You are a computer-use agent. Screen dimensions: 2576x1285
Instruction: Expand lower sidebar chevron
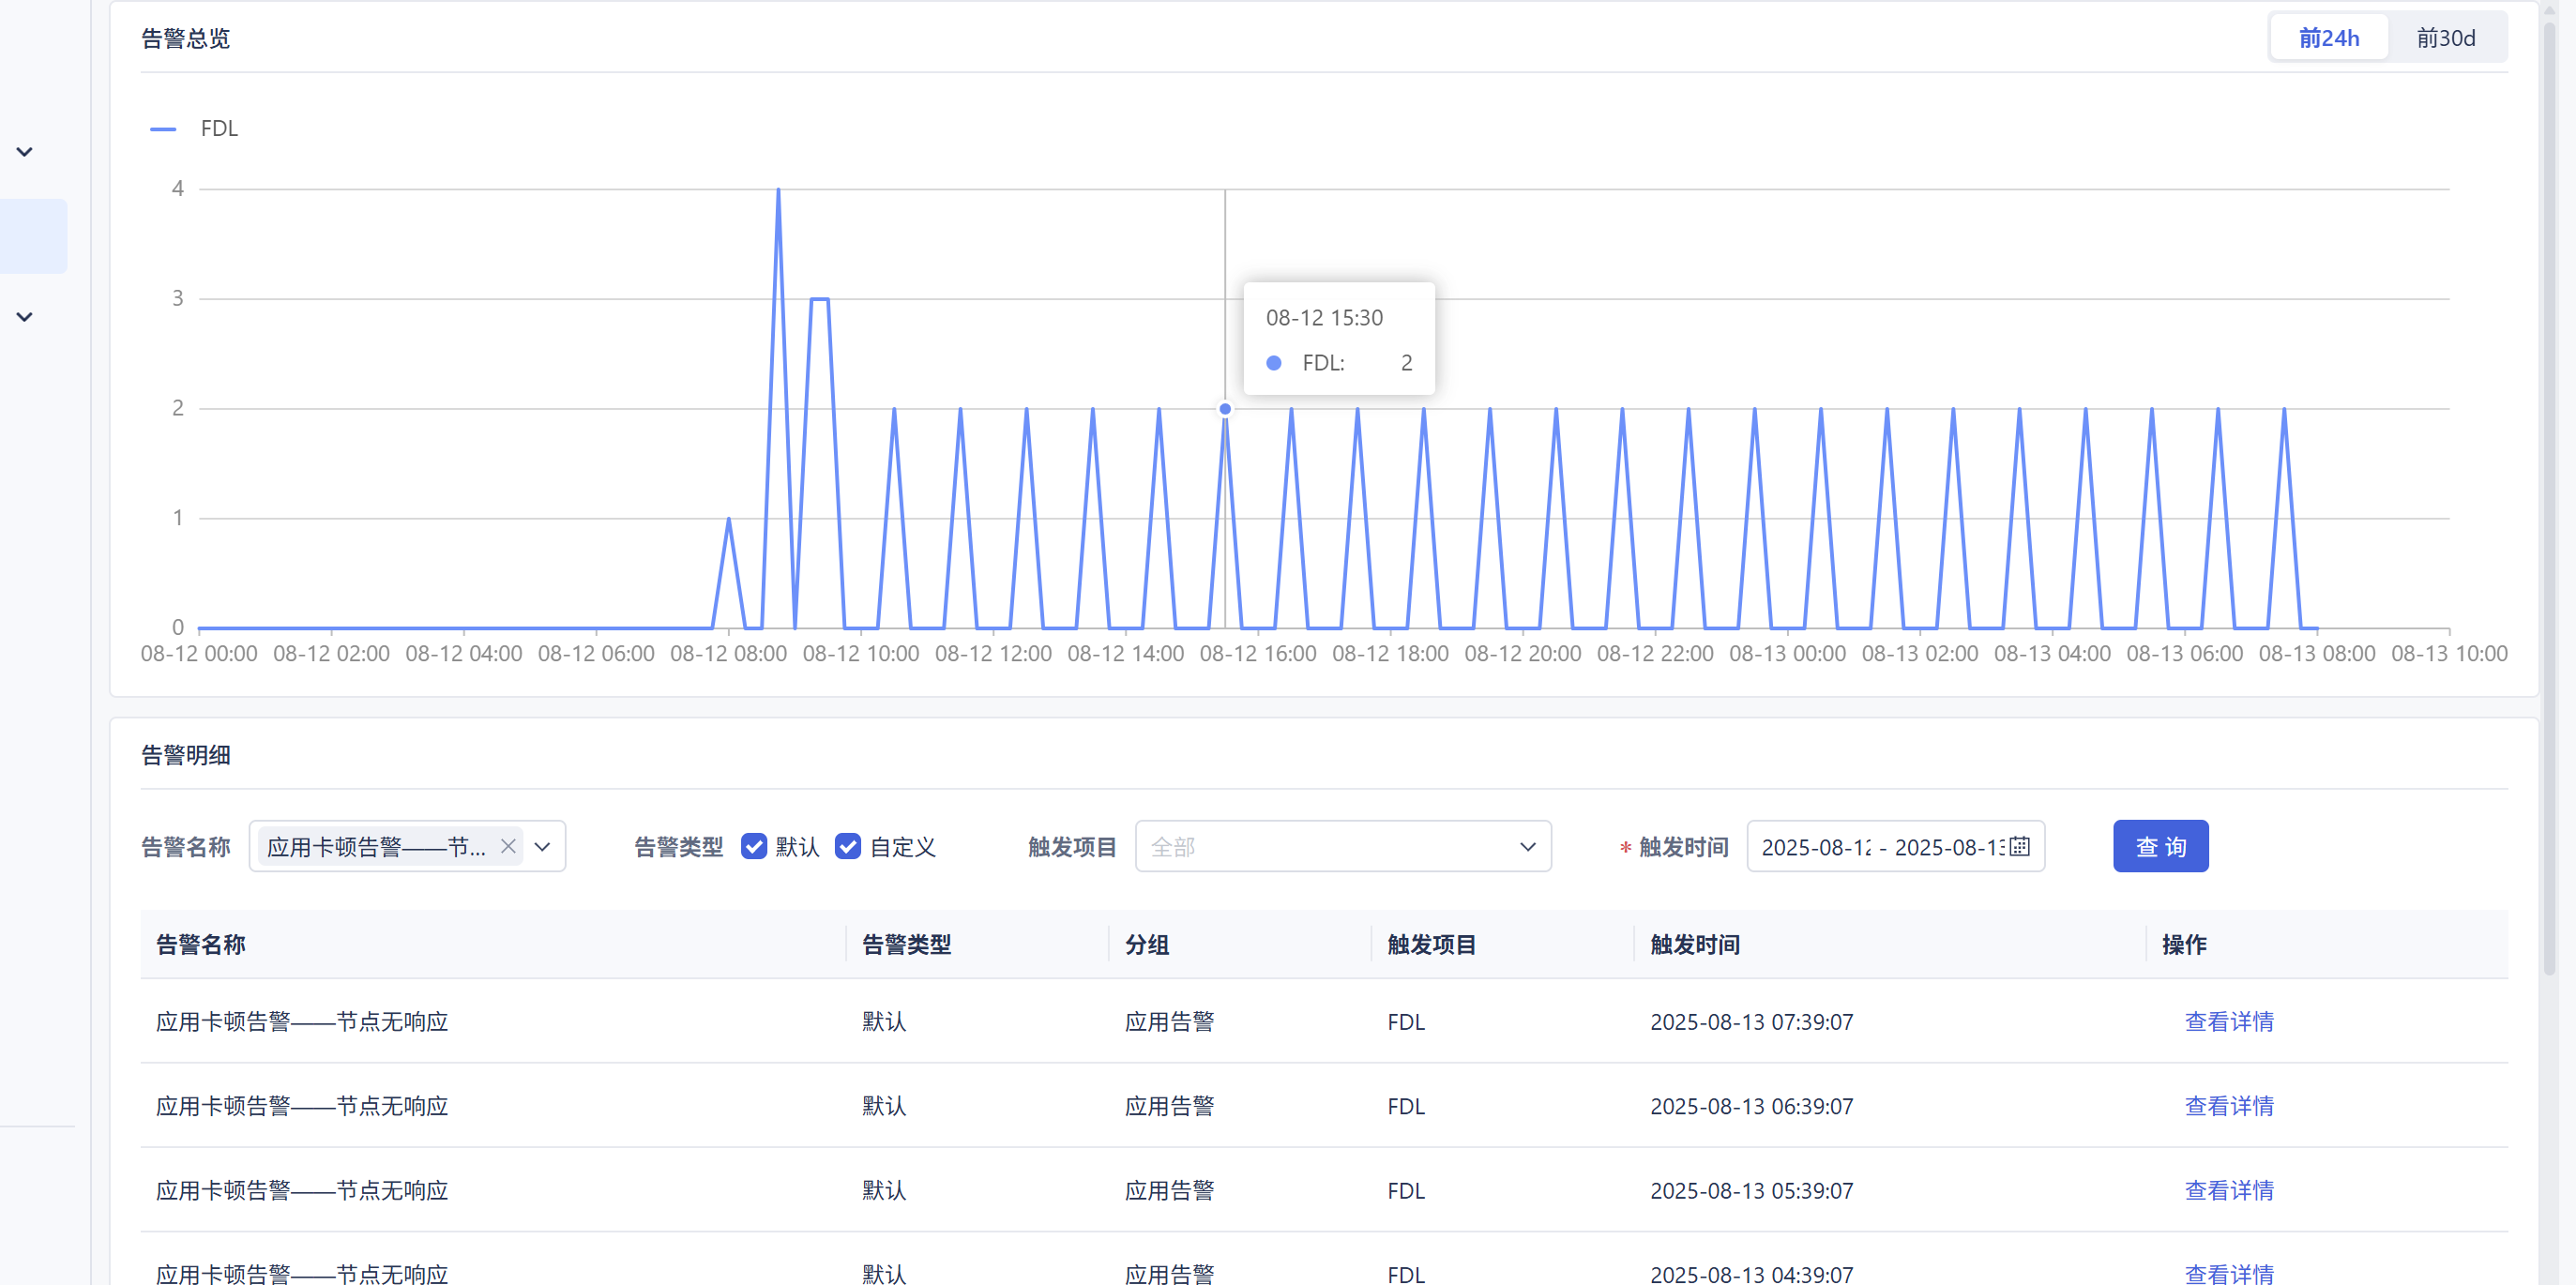coord(25,317)
